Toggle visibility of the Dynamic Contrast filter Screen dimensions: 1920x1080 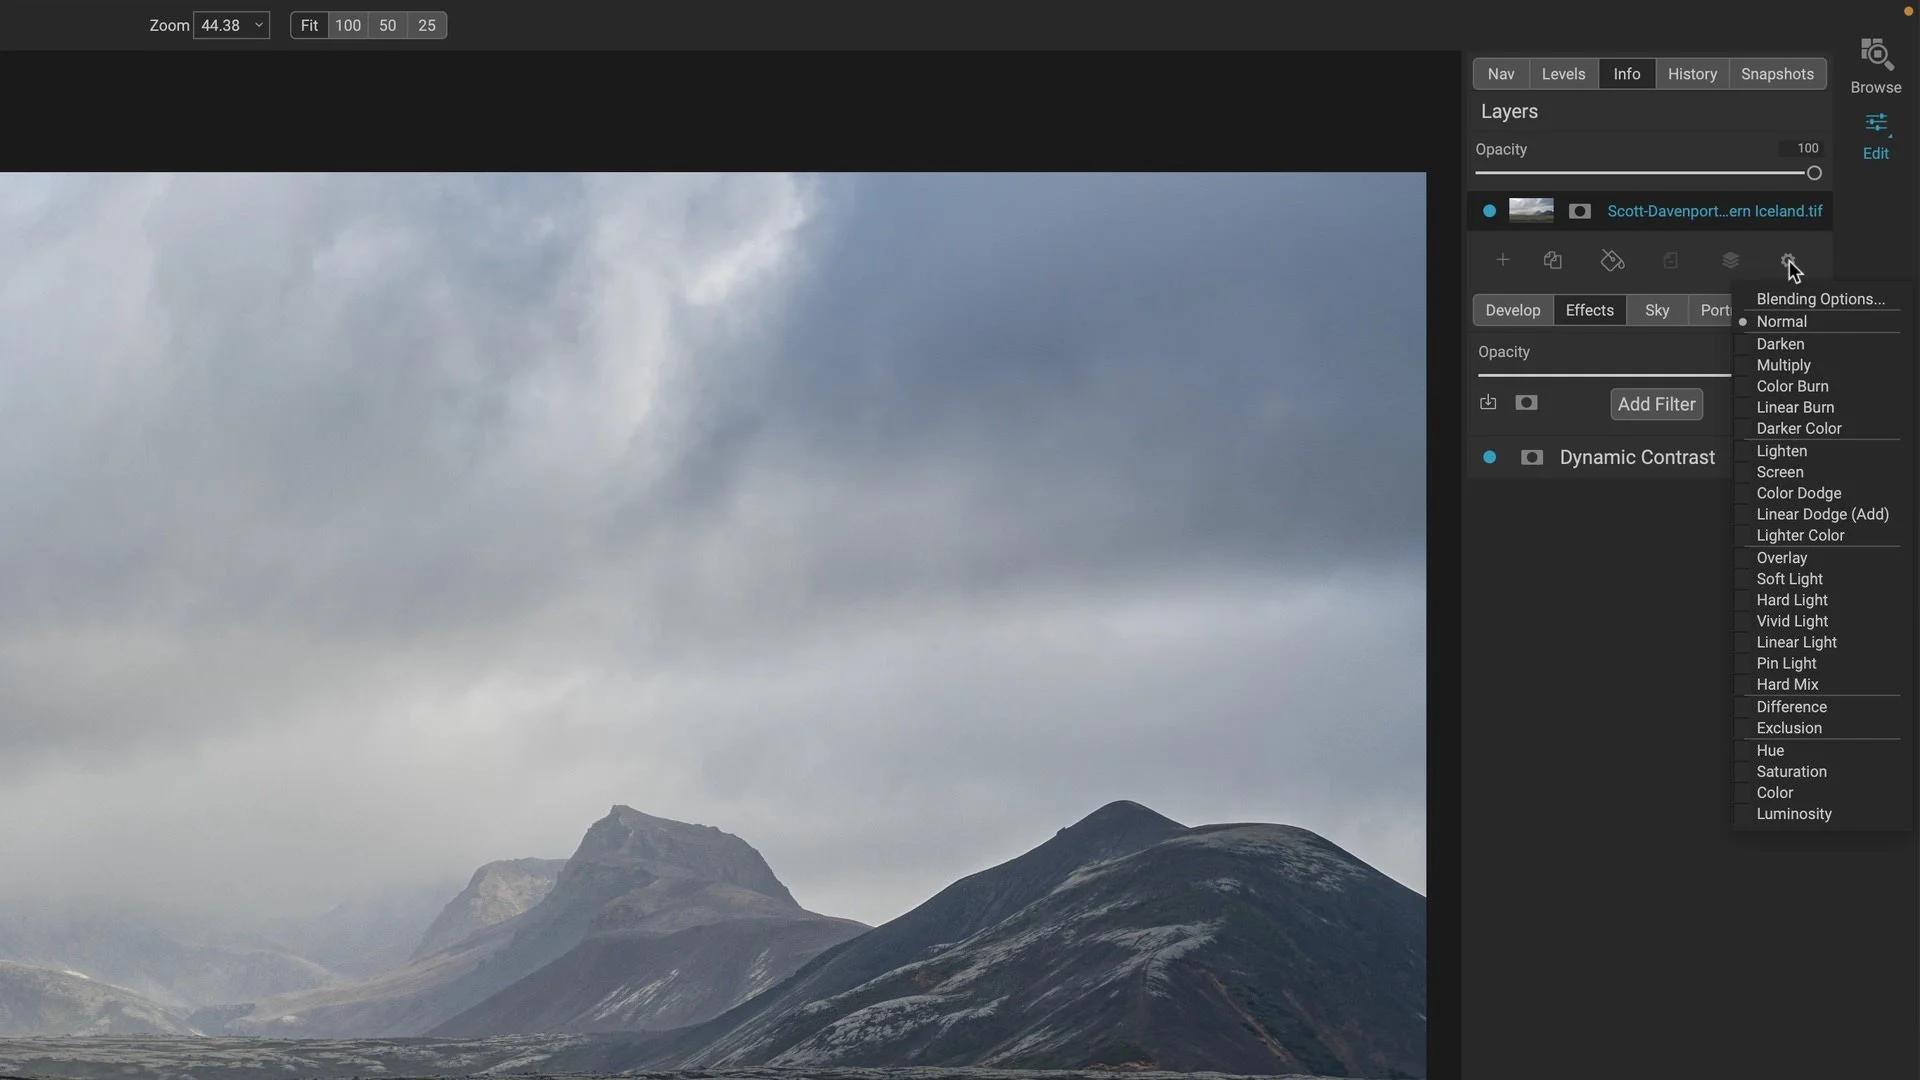click(1489, 457)
